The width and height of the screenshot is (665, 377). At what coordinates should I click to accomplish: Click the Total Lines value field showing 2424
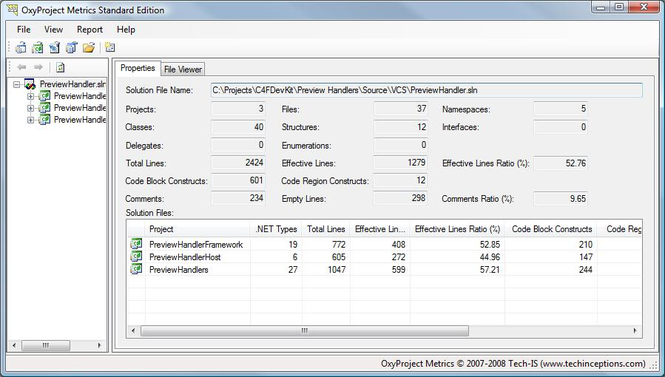[x=238, y=163]
